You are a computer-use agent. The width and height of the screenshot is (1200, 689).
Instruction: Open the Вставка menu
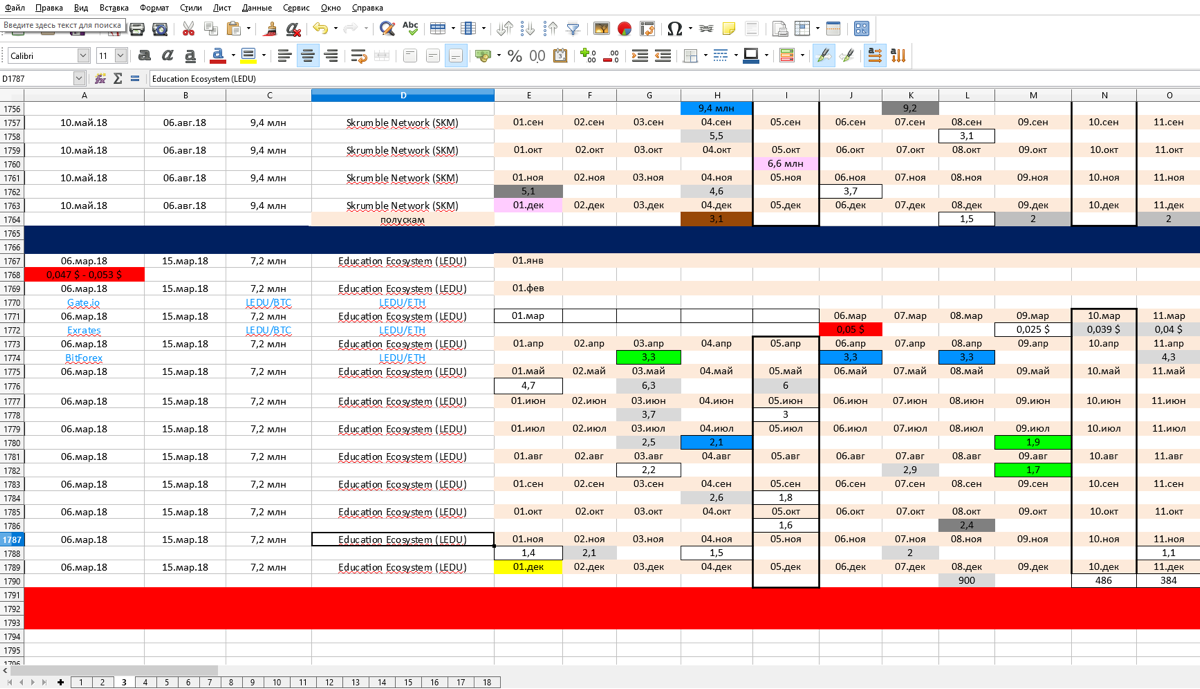(114, 7)
